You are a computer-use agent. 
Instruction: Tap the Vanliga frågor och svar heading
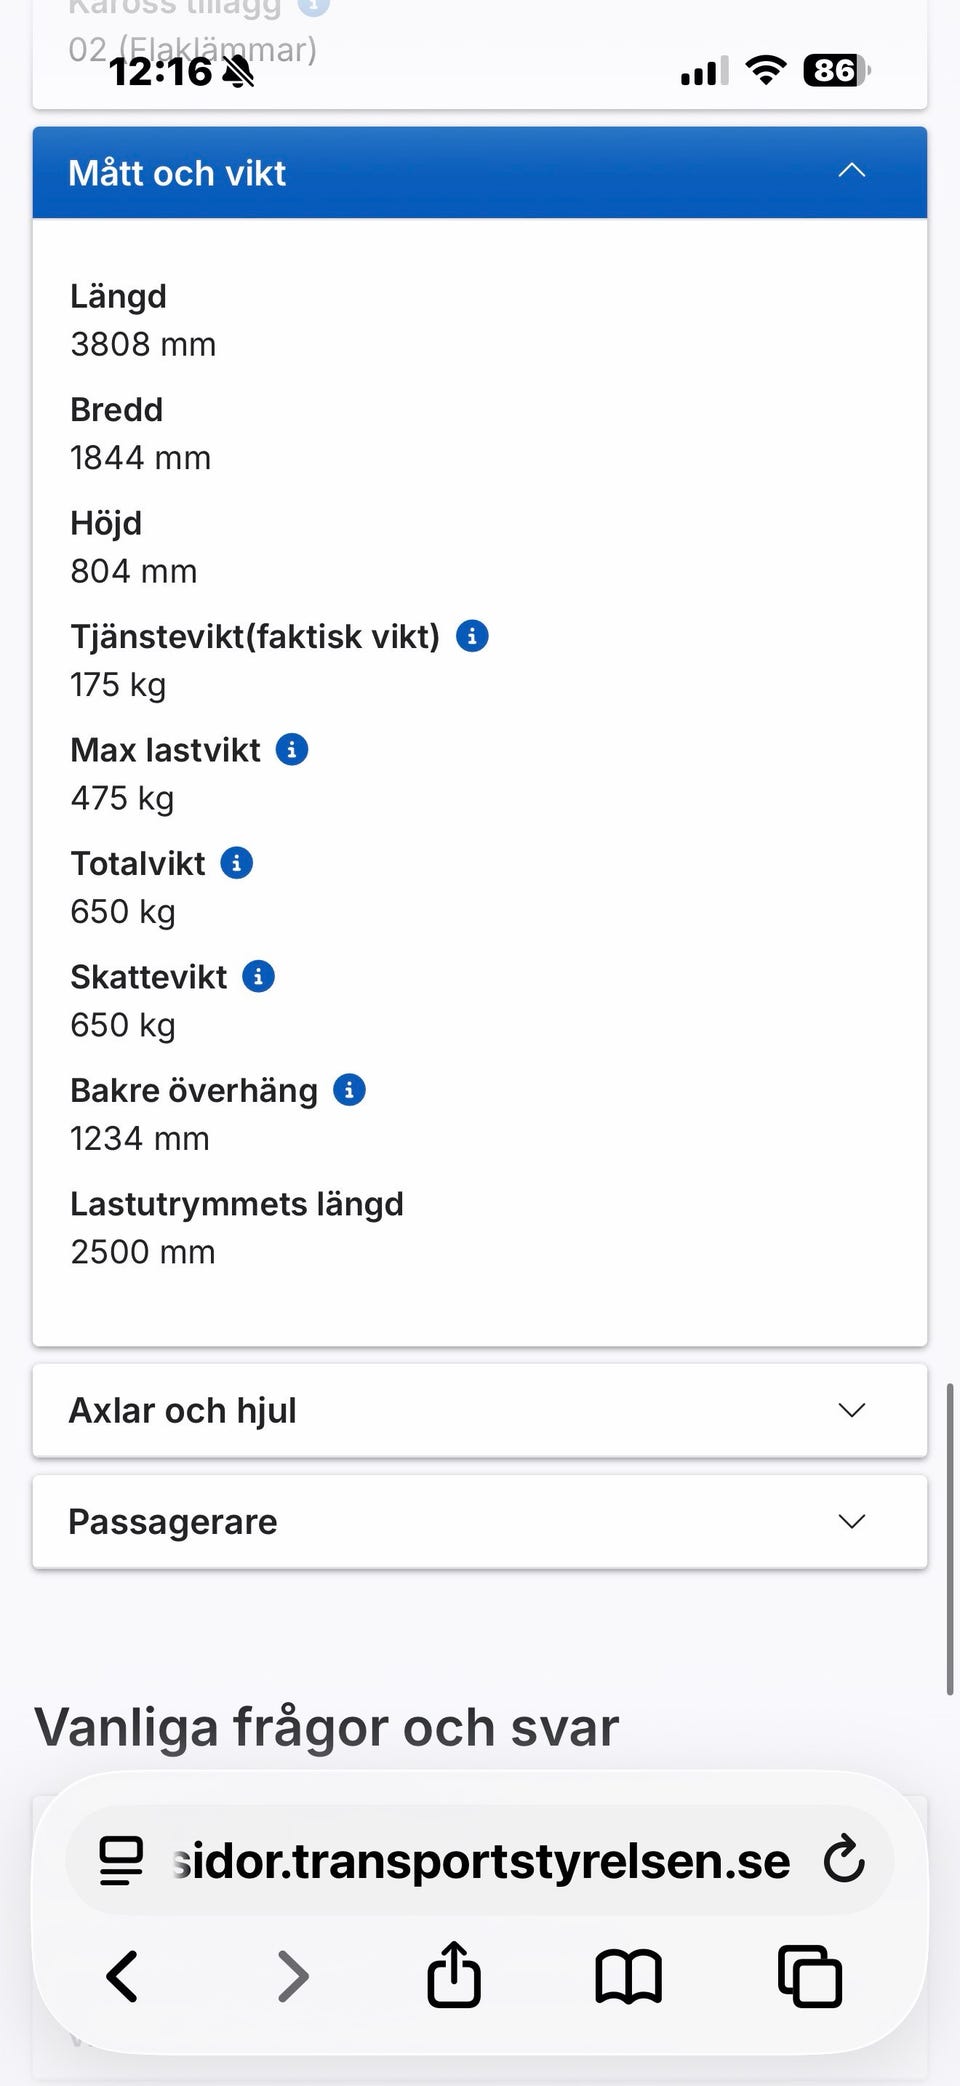pos(327,1727)
